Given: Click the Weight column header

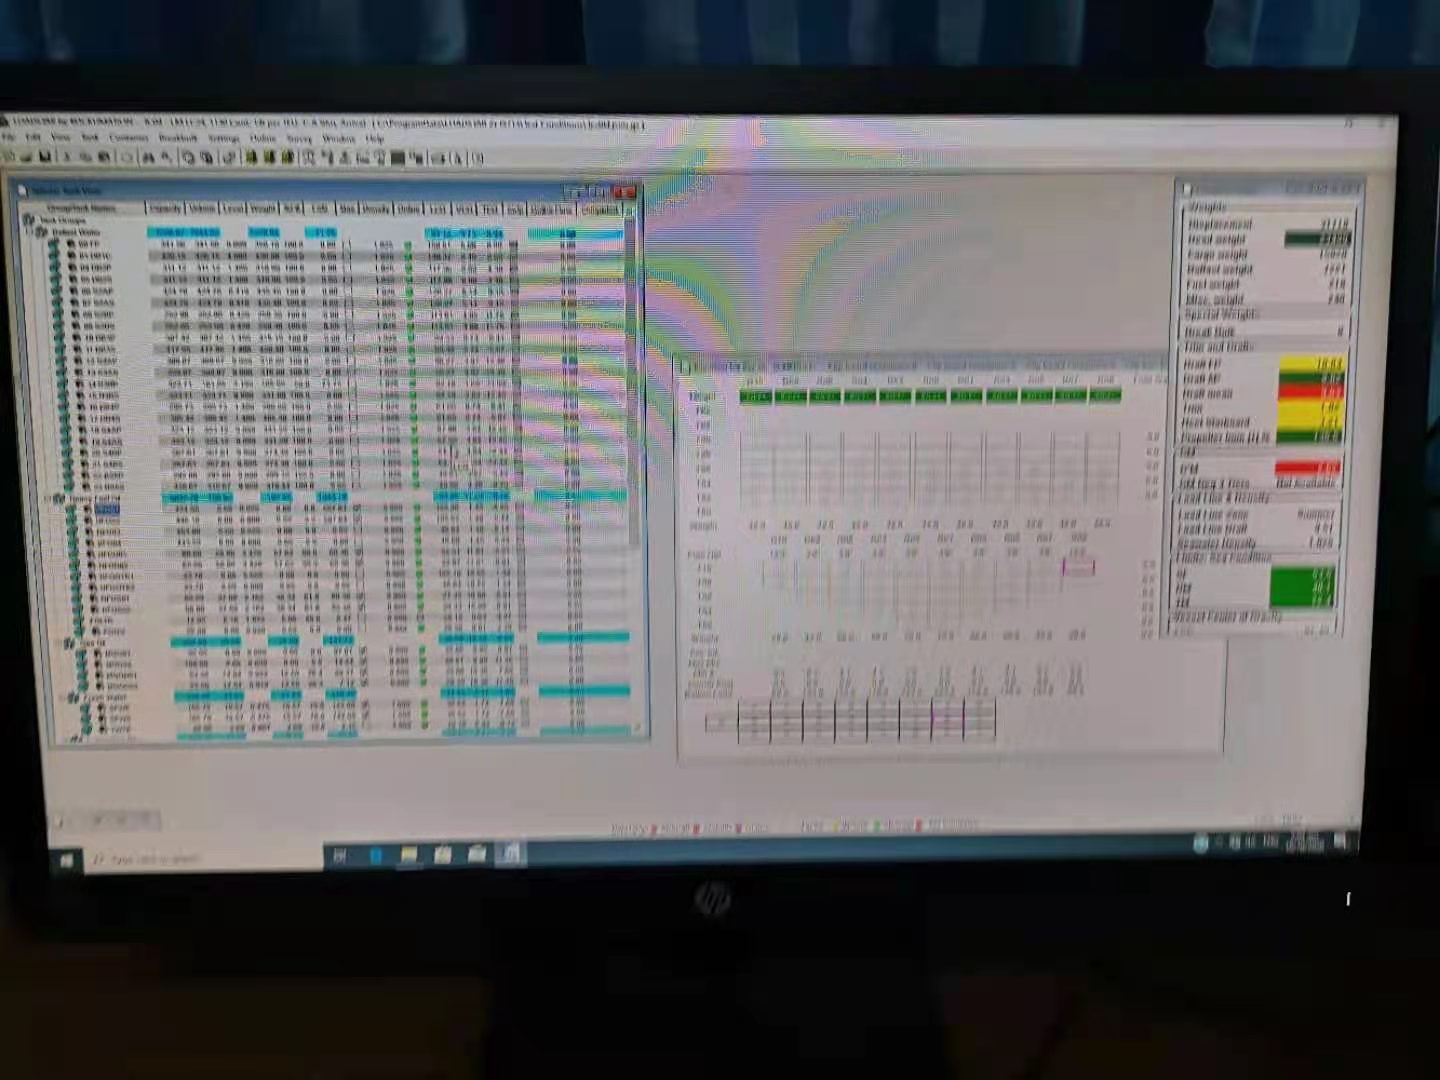Looking at the screenshot, I should point(262,208).
